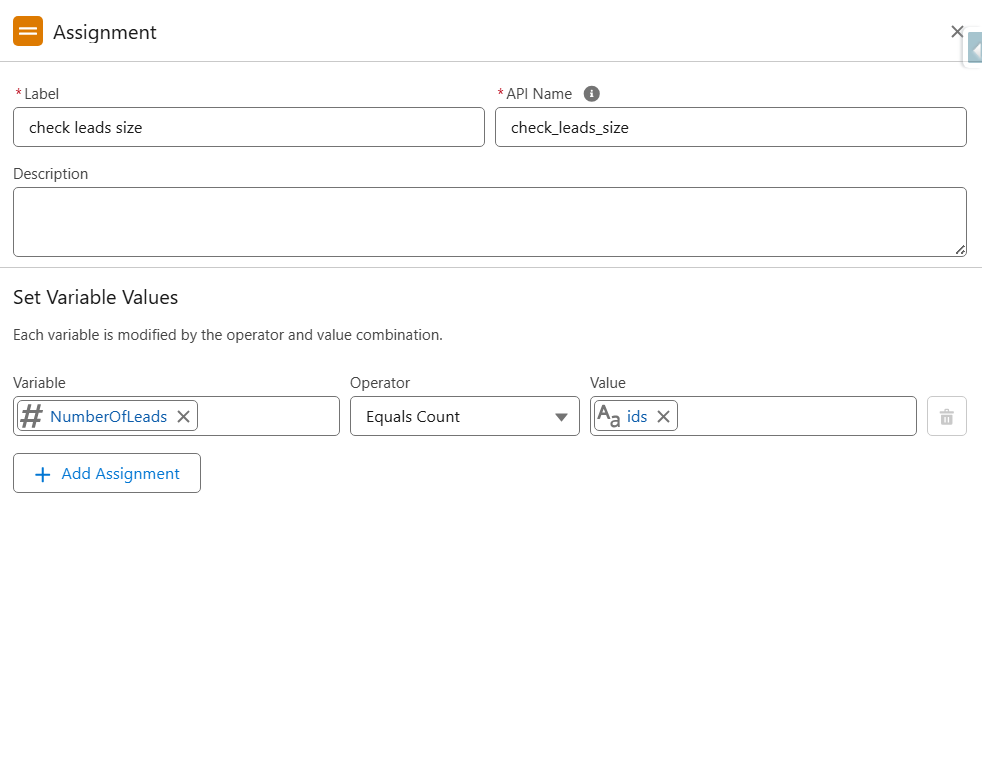Viewport: 982px width, 772px height.
Task: Click inside the Label text field
Action: tap(248, 127)
